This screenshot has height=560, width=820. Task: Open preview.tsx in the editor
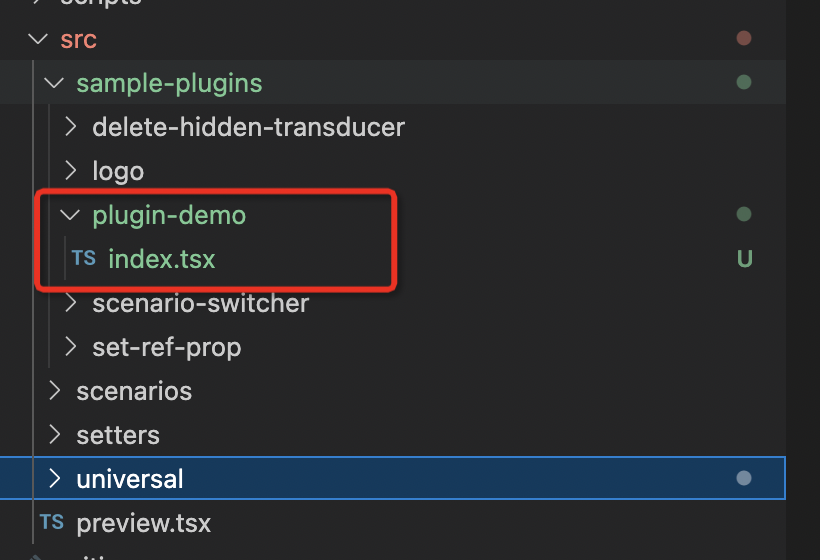click(x=143, y=523)
